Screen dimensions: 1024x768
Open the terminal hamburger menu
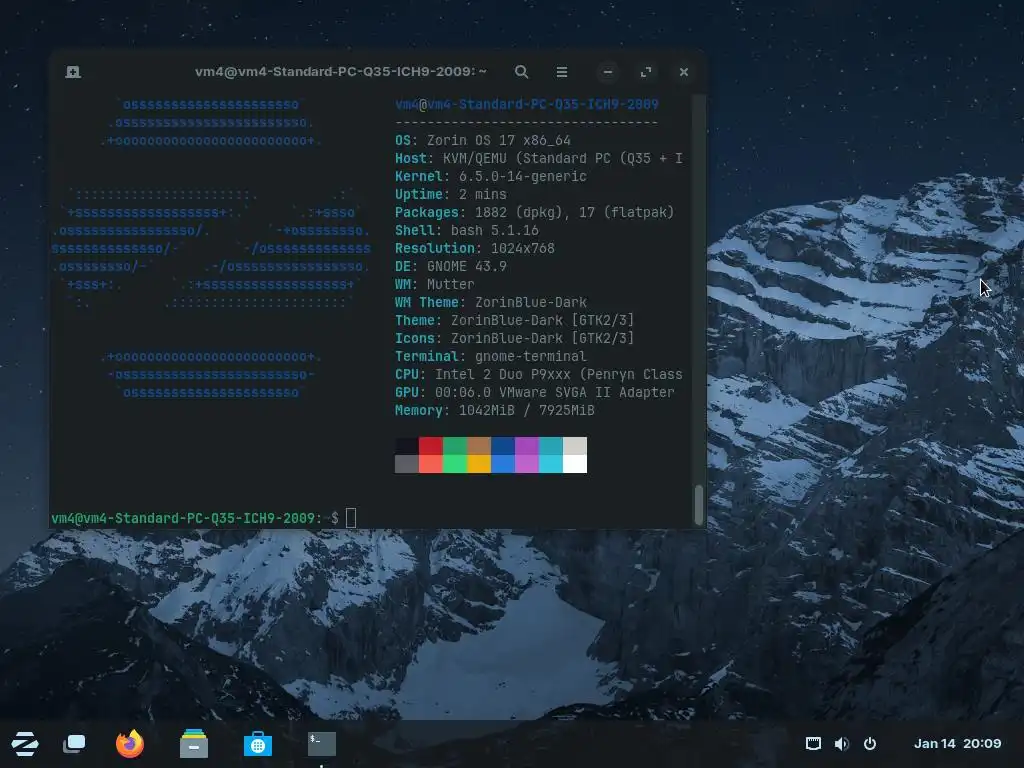coord(562,72)
